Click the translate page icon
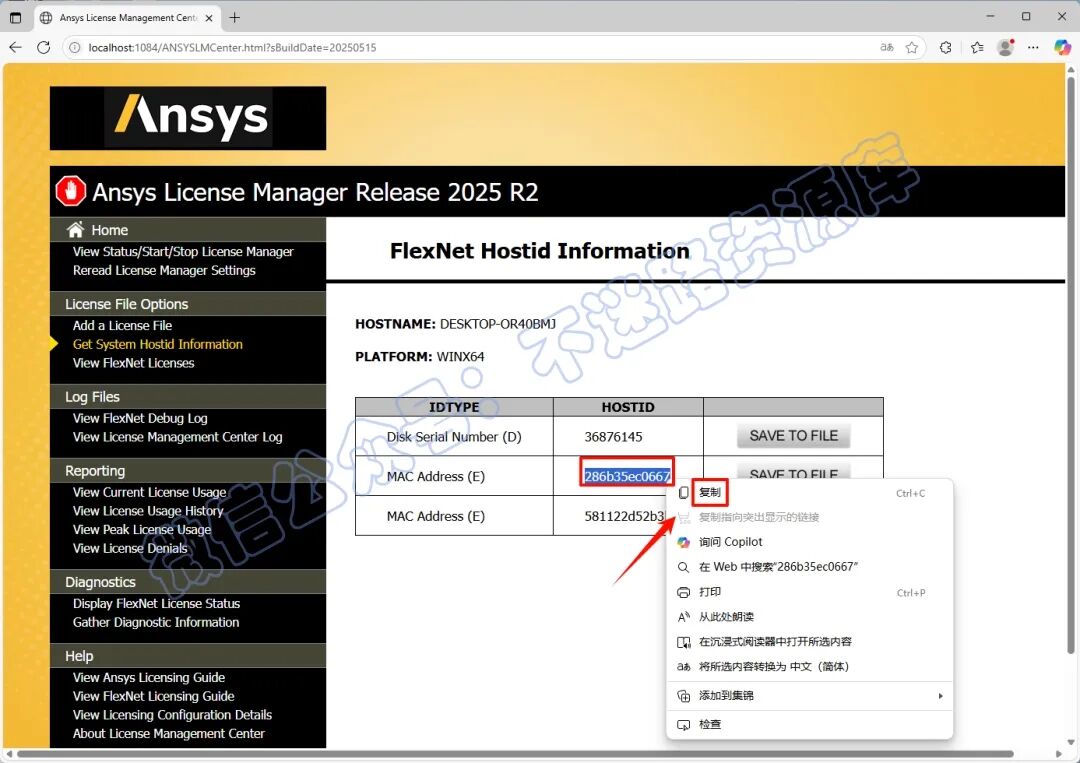Image resolution: width=1080 pixels, height=763 pixels. pyautogui.click(x=886, y=48)
